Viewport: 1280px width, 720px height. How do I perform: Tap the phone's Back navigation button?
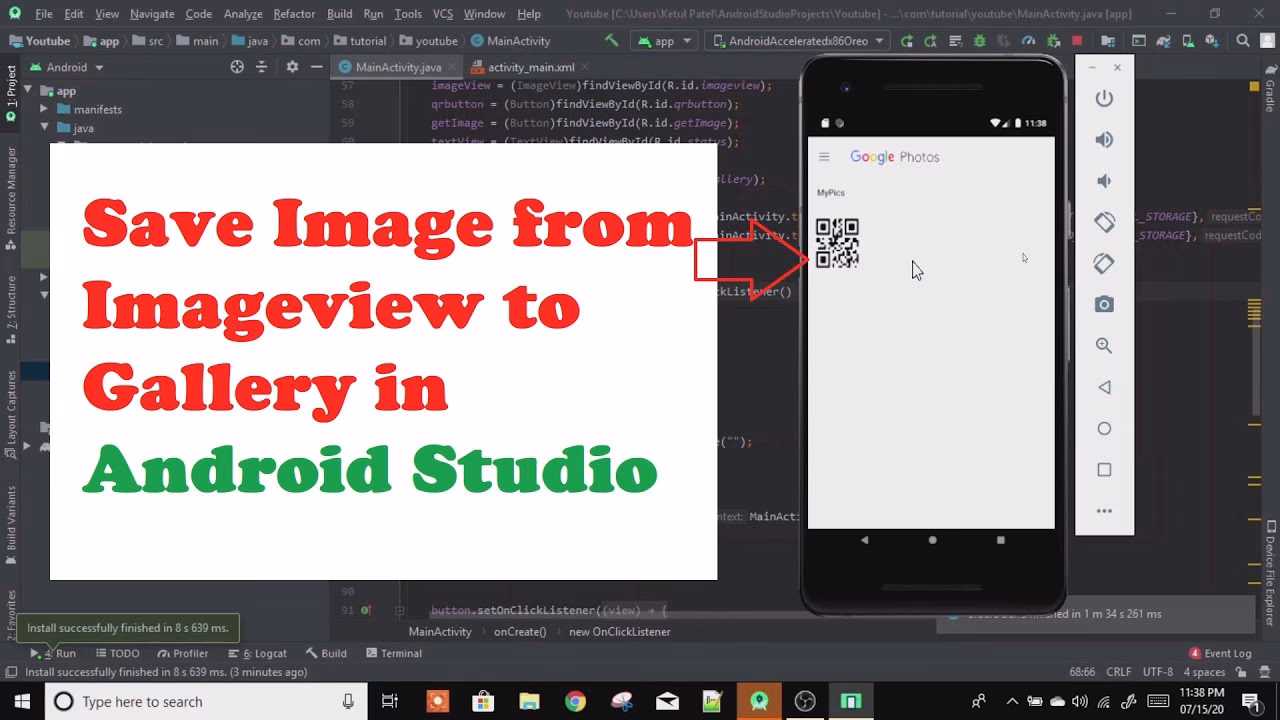point(865,540)
